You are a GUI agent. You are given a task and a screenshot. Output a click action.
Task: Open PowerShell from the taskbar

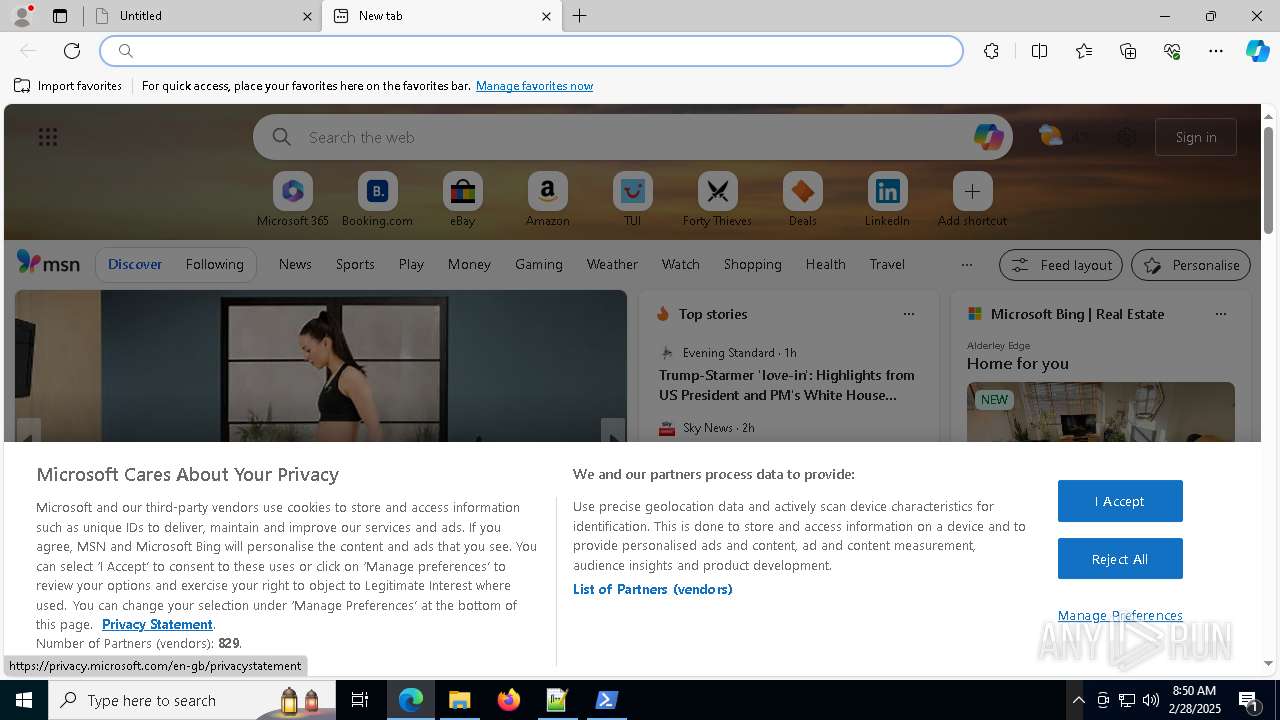click(606, 700)
